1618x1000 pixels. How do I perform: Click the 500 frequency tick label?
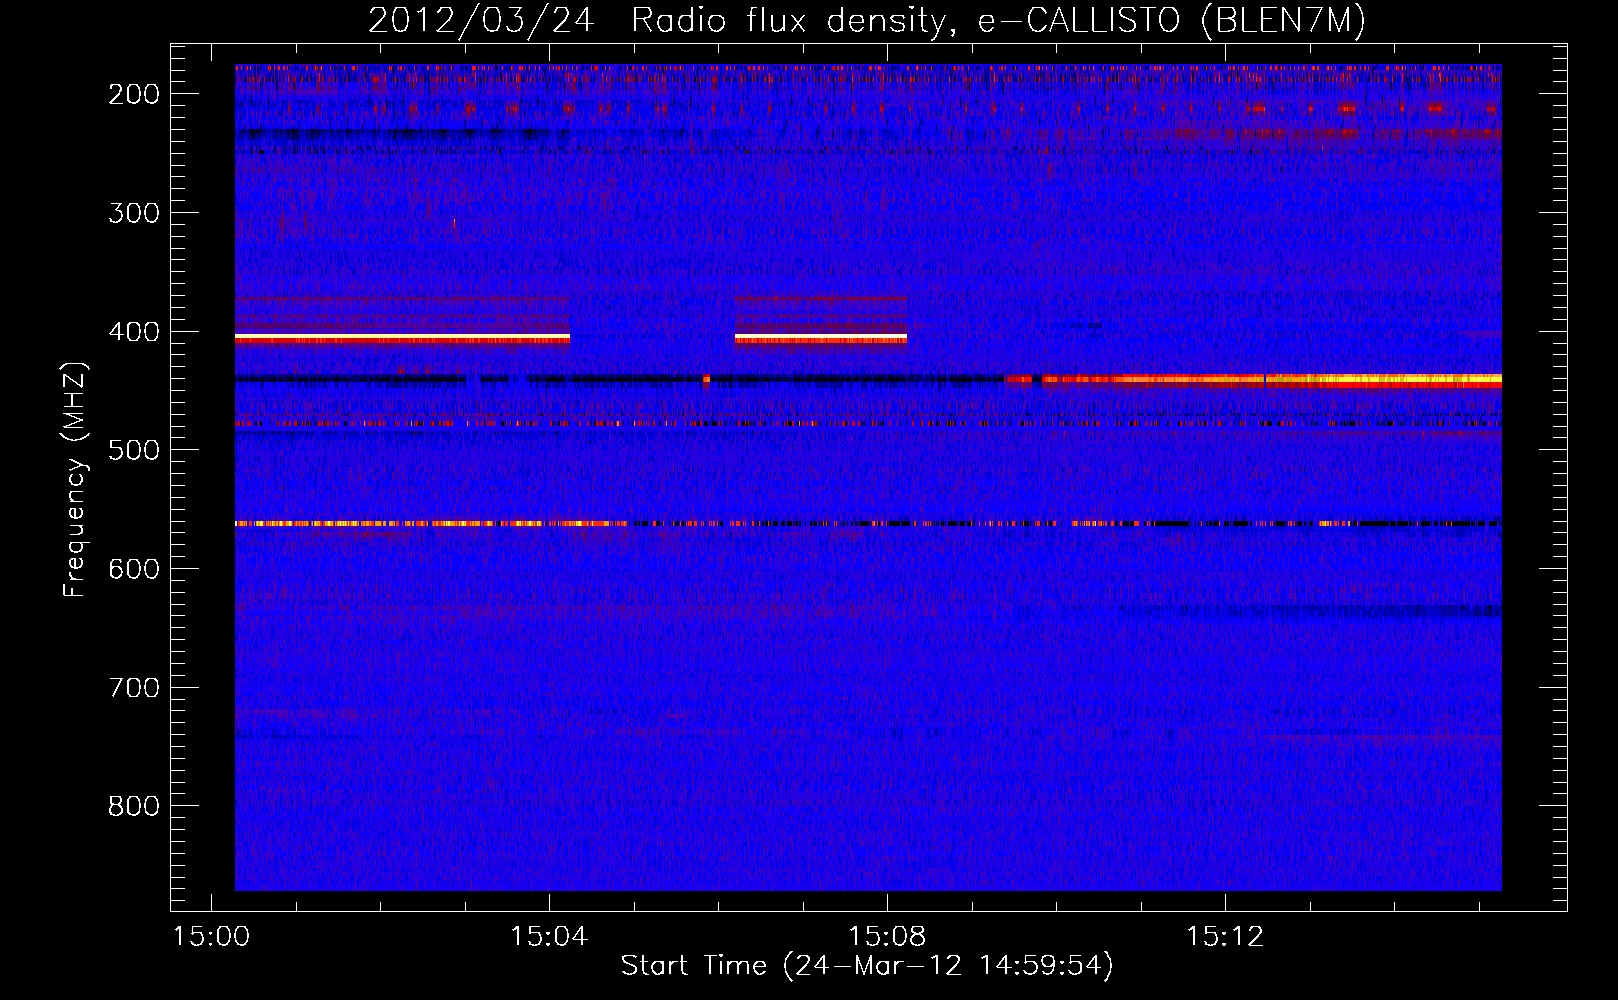(133, 450)
